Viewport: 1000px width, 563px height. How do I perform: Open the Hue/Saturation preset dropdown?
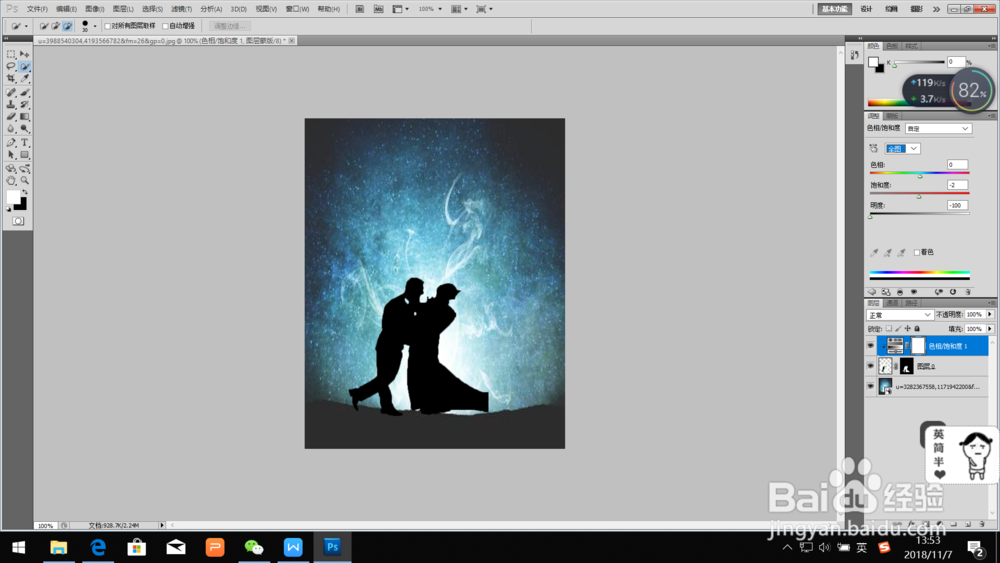938,129
